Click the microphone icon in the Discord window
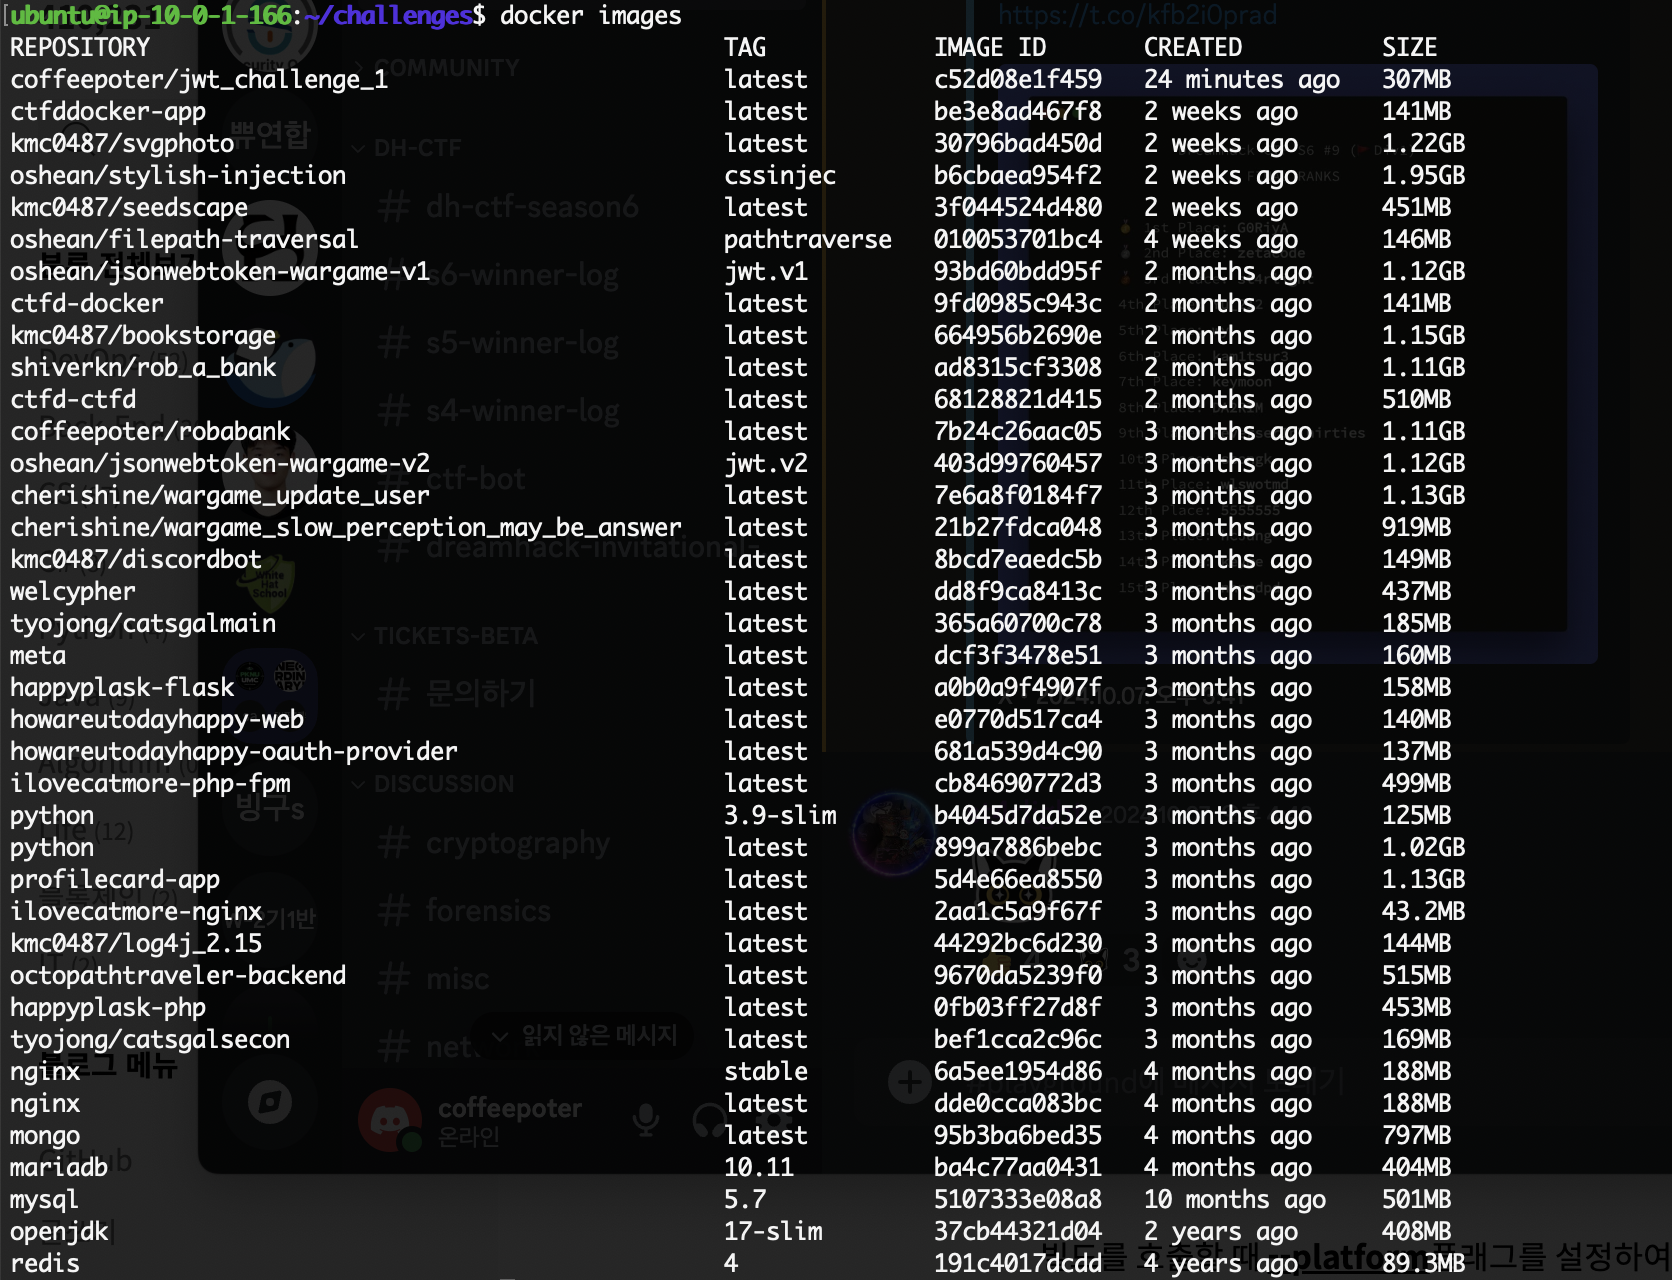 click(x=646, y=1120)
